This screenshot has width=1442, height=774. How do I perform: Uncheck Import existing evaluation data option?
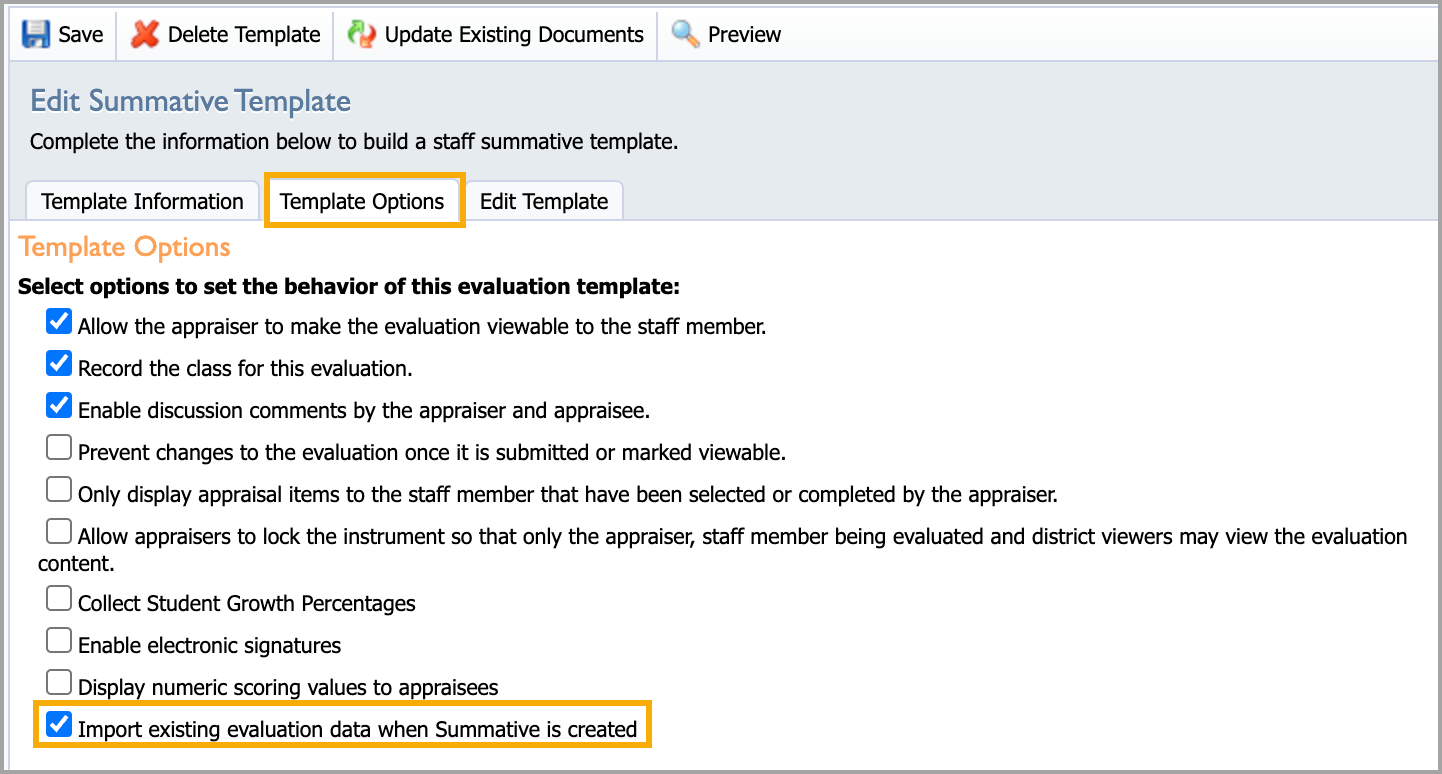[x=60, y=724]
